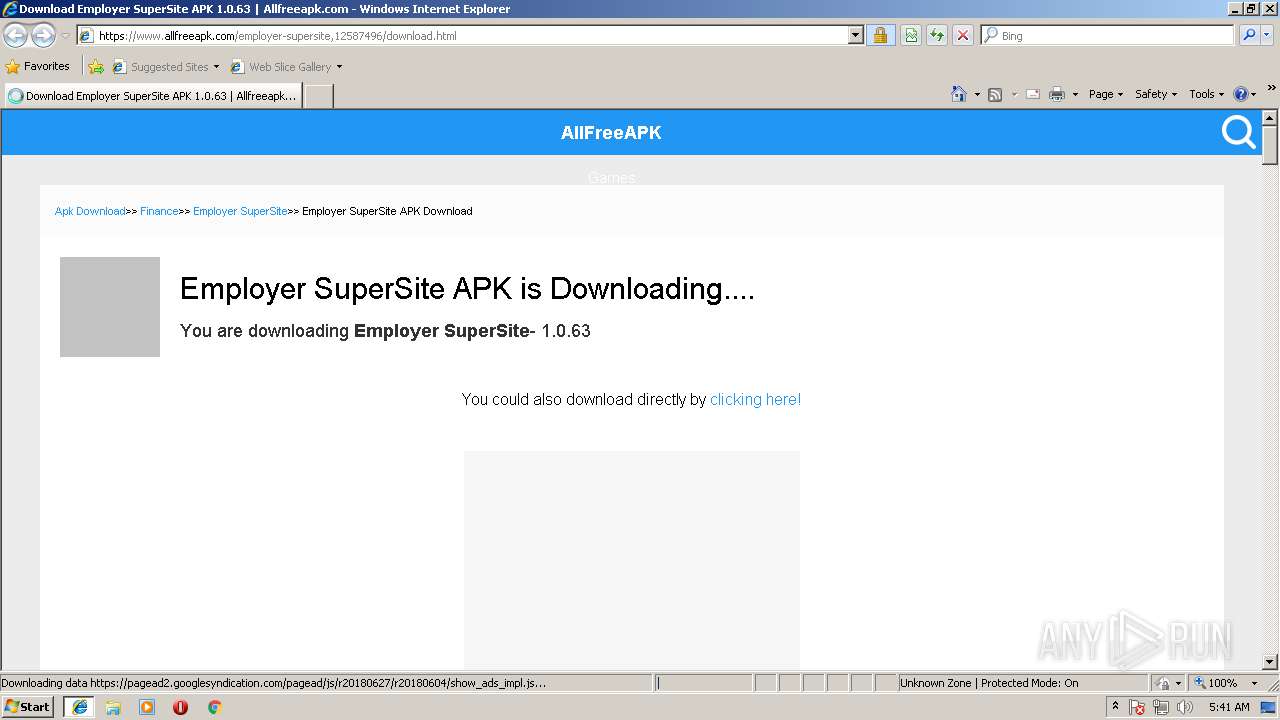
Task: Click the 'clicking here!' direct download link
Action: 755,399
